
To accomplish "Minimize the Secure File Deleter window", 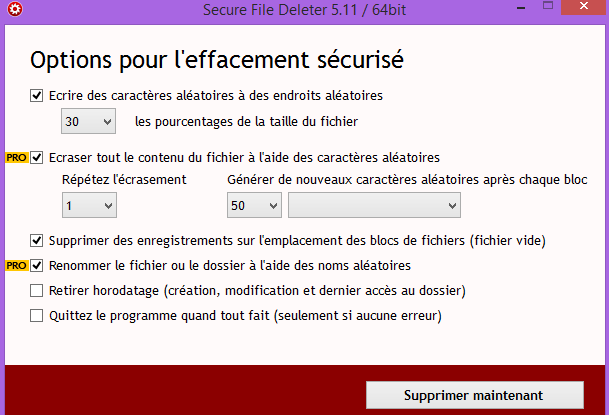I will pyautogui.click(x=521, y=8).
